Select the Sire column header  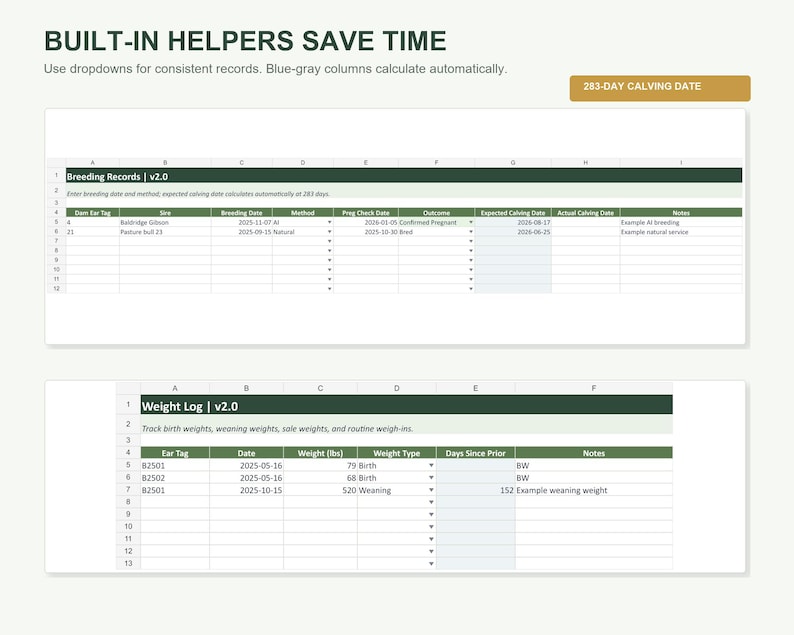(165, 213)
